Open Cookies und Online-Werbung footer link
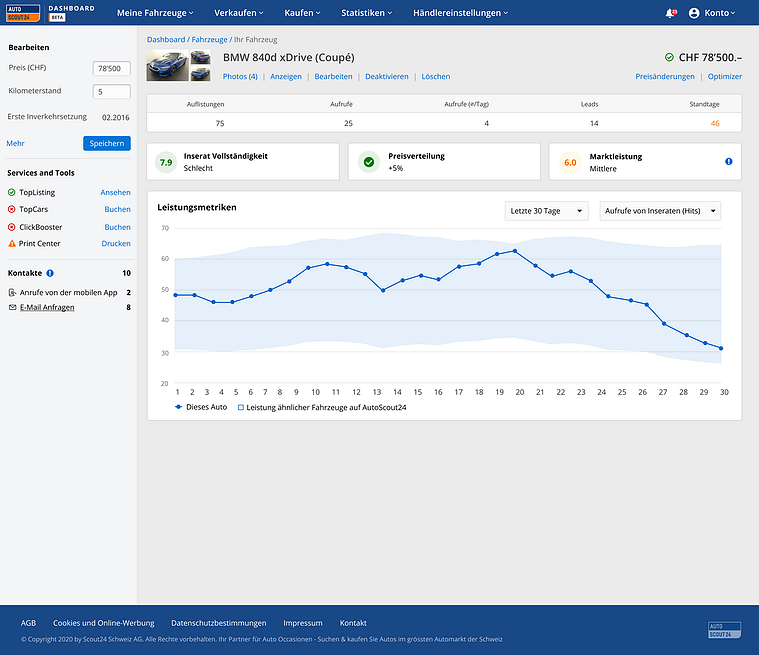Screen dimensions: 759x655 pos(104,623)
